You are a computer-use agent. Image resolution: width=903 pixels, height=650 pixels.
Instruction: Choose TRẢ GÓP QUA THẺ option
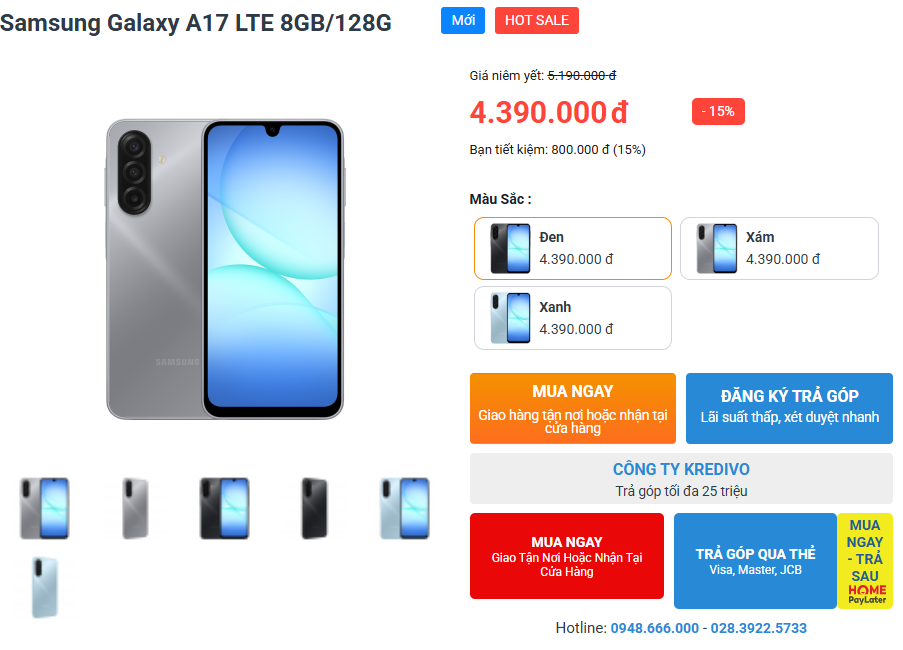pos(755,561)
